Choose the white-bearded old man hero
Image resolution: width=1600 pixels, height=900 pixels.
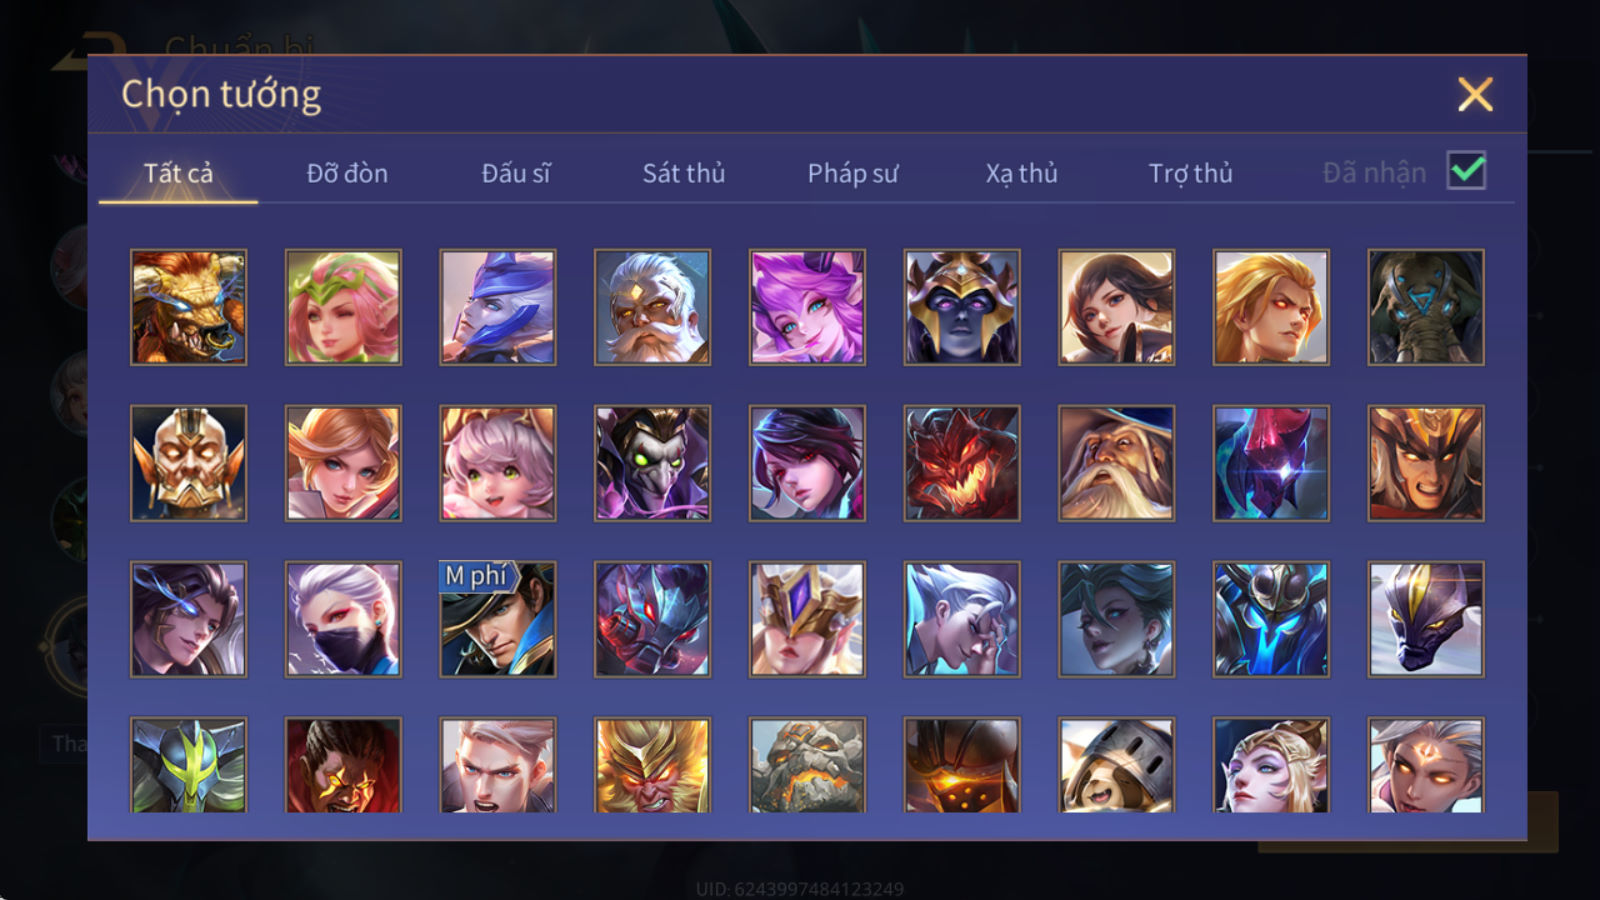coord(652,307)
